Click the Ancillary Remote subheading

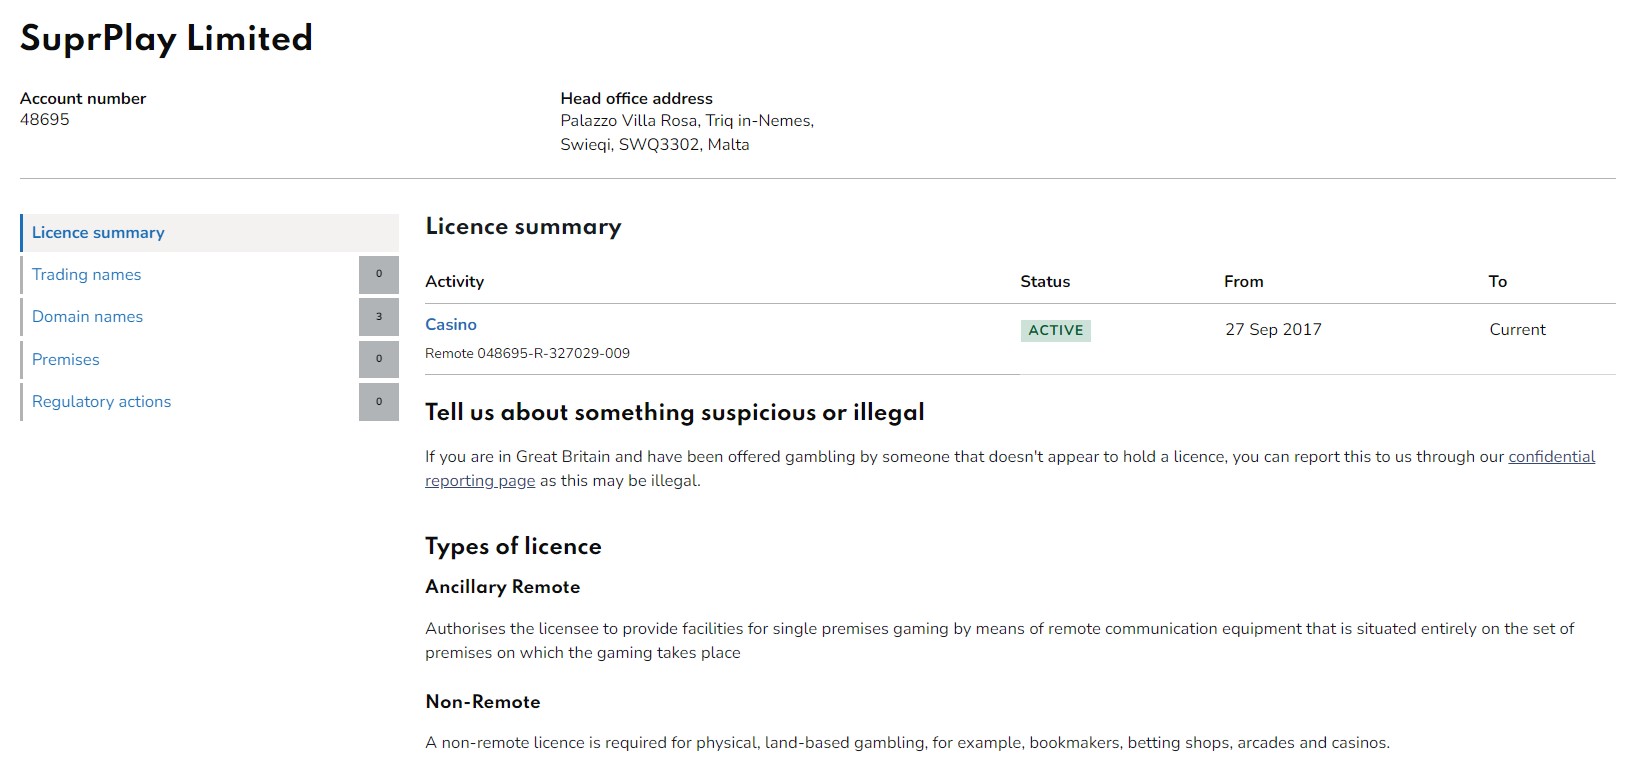[x=503, y=587]
